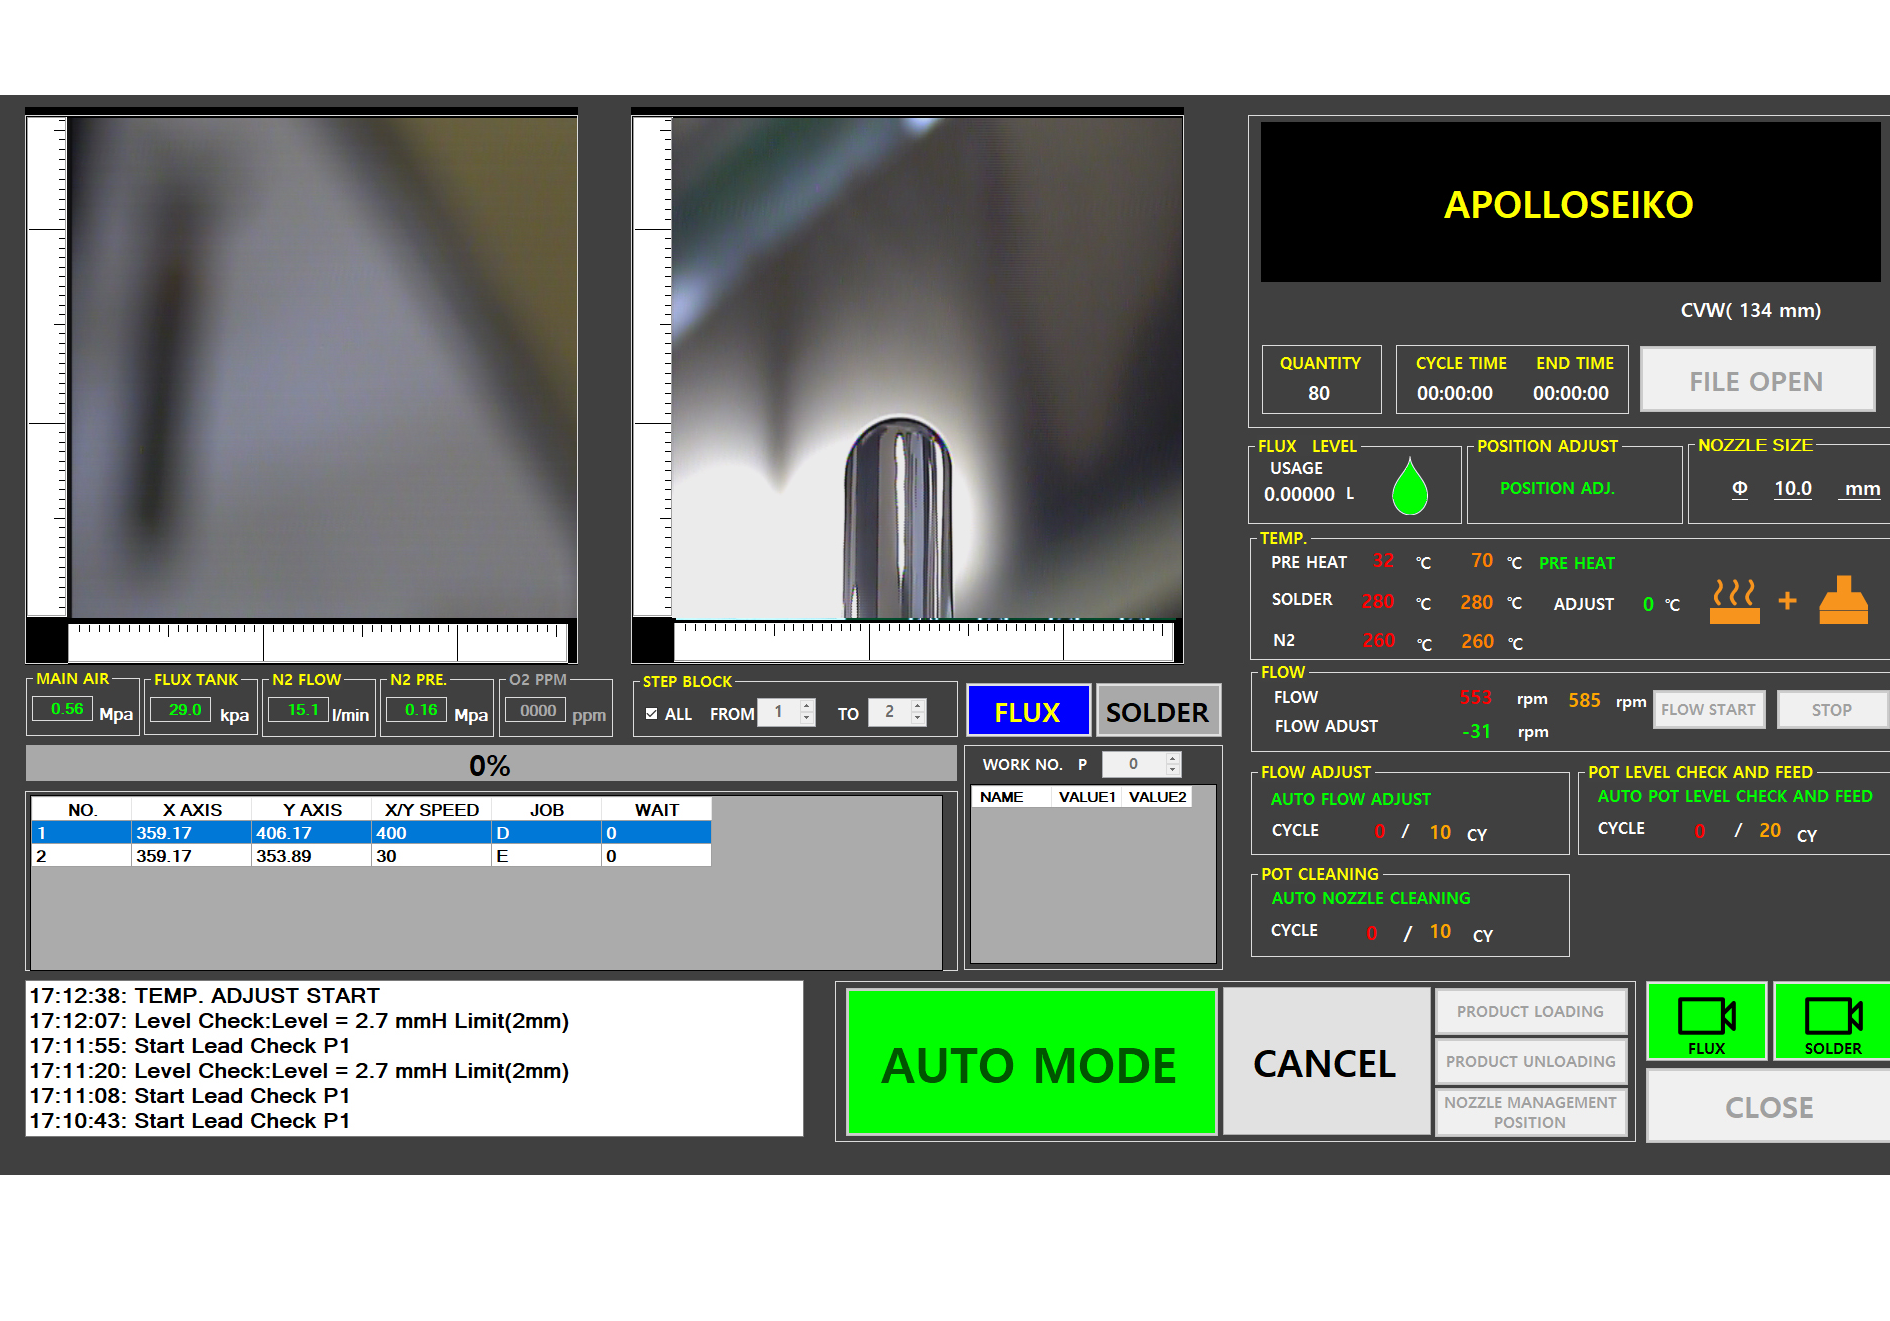Click the CANCEL button
1890x1321 pixels.
[x=1324, y=1062]
